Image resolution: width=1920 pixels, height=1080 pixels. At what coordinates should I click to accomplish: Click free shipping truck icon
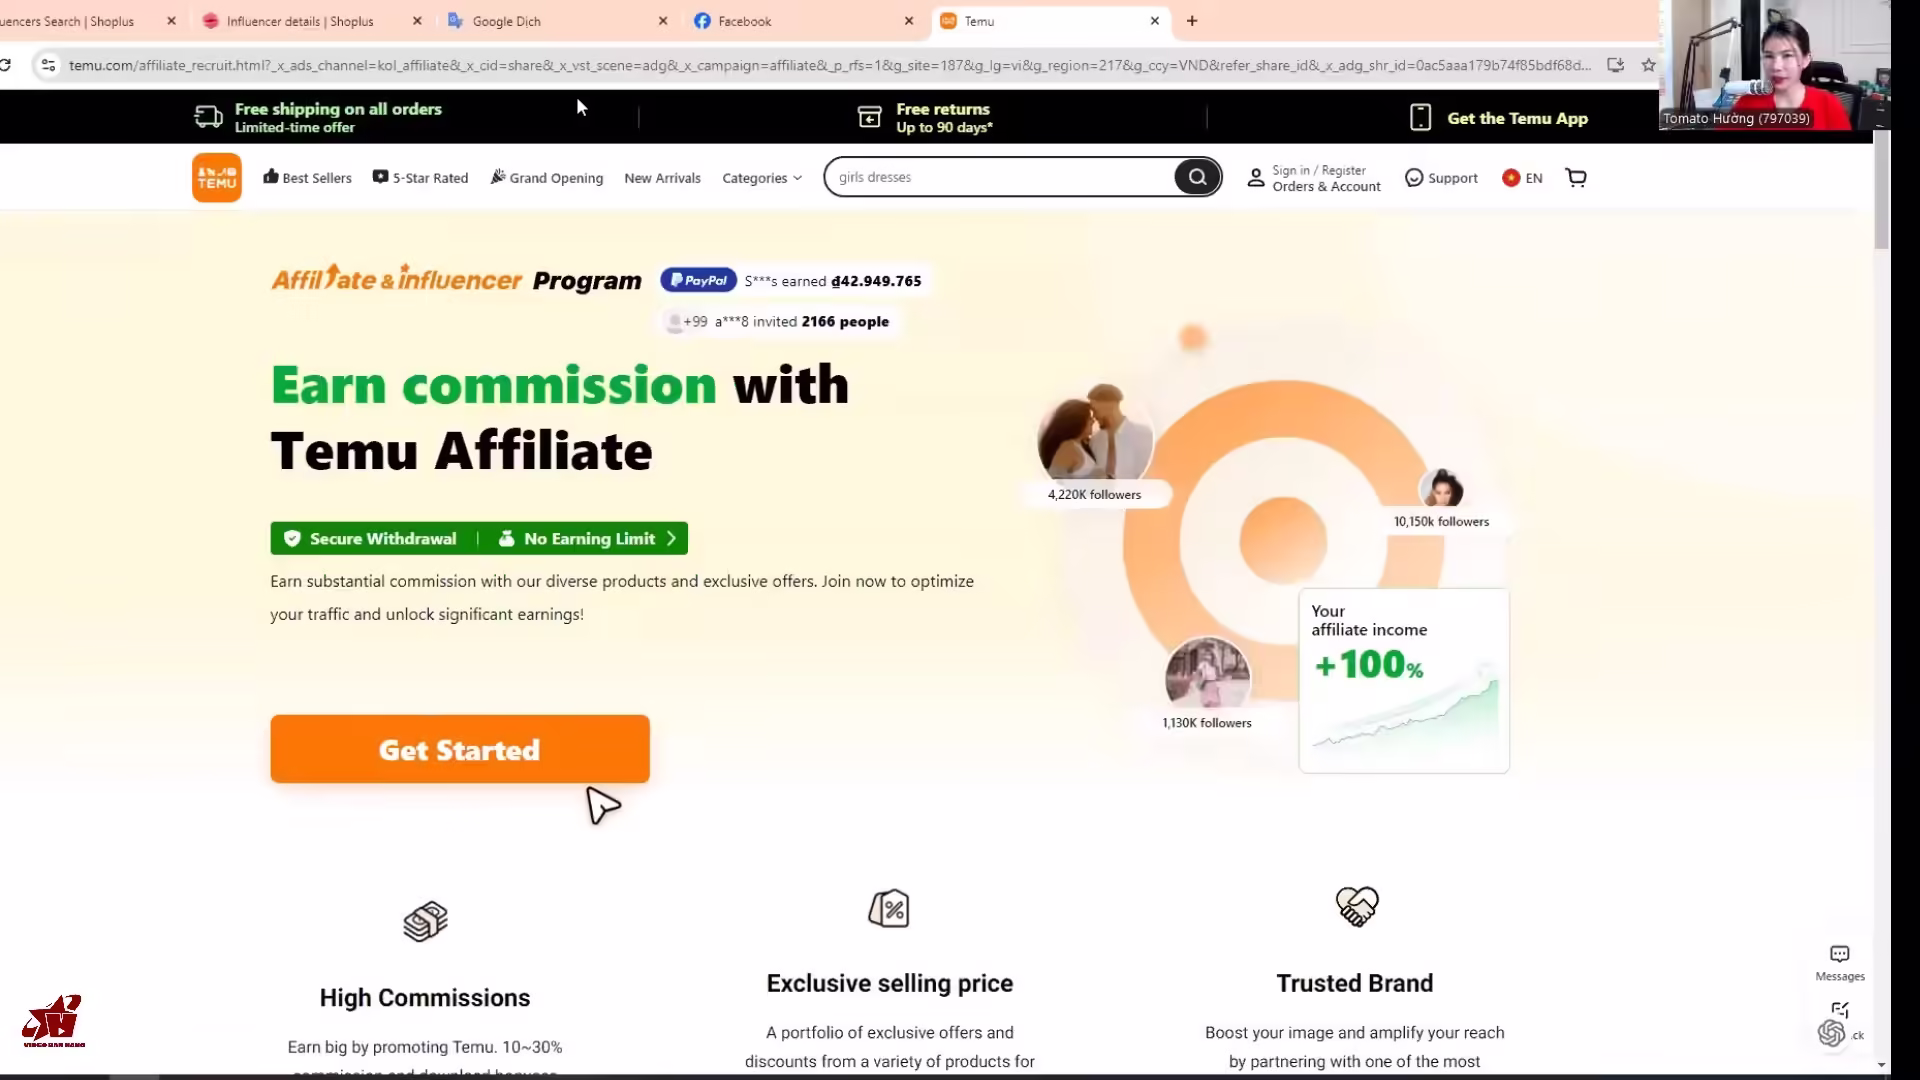208,117
